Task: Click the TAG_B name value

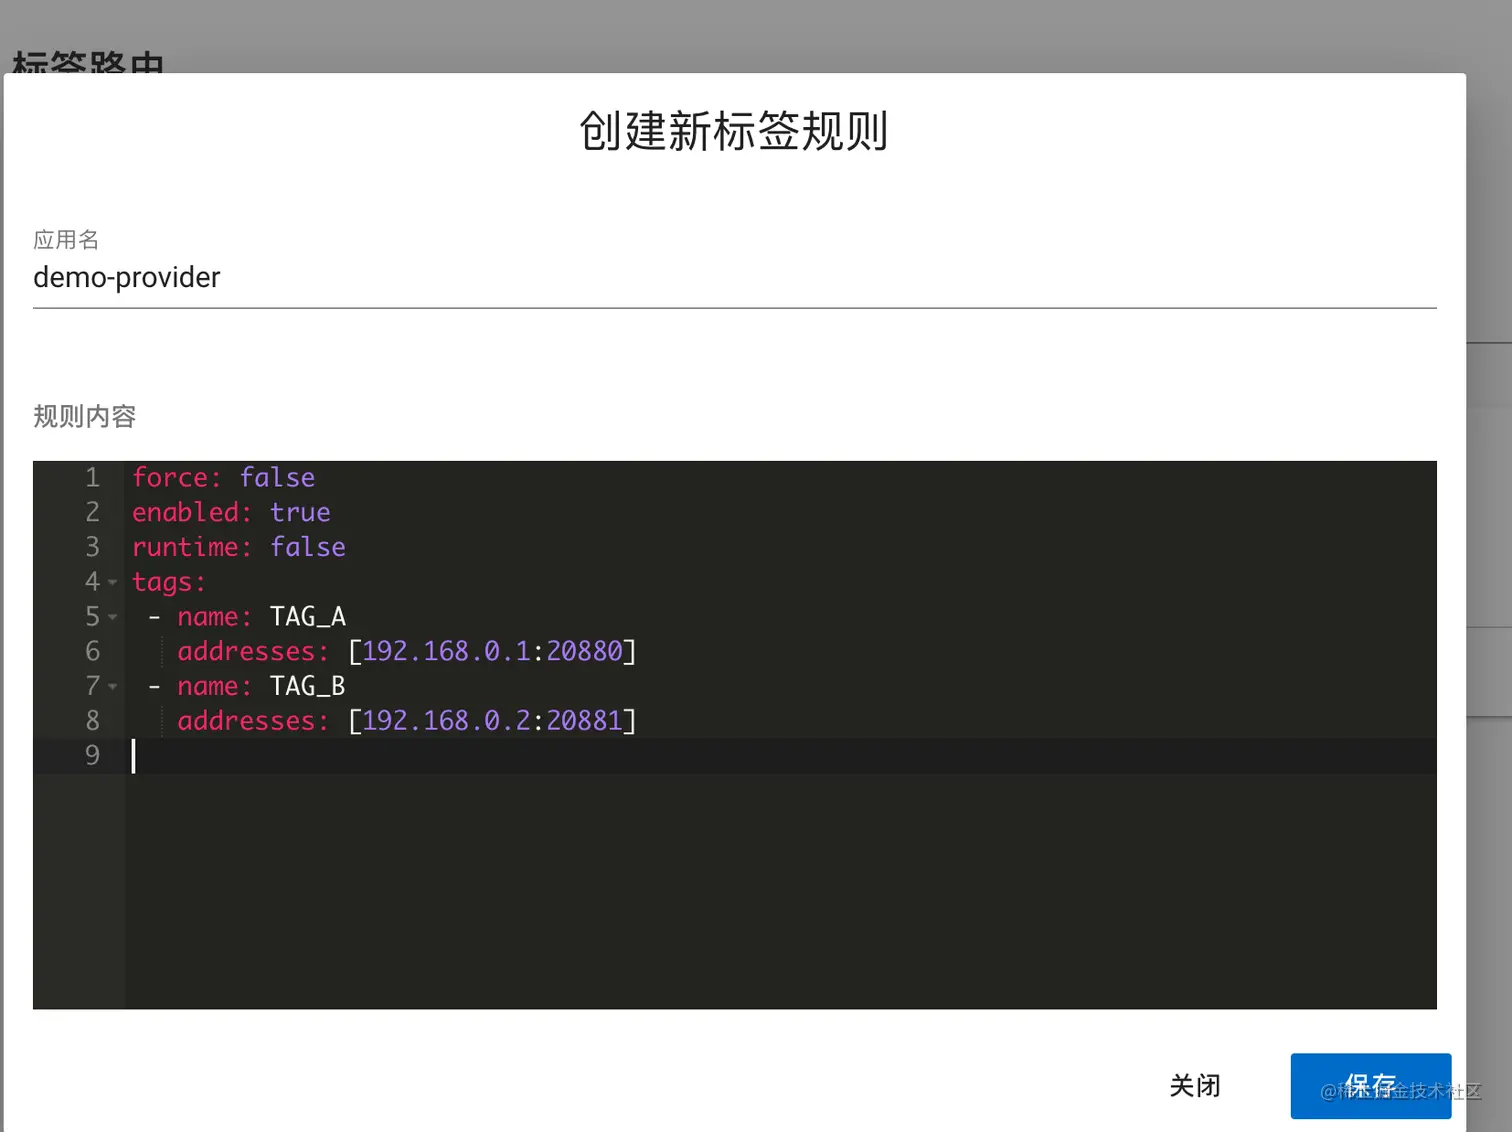Action: point(308,686)
